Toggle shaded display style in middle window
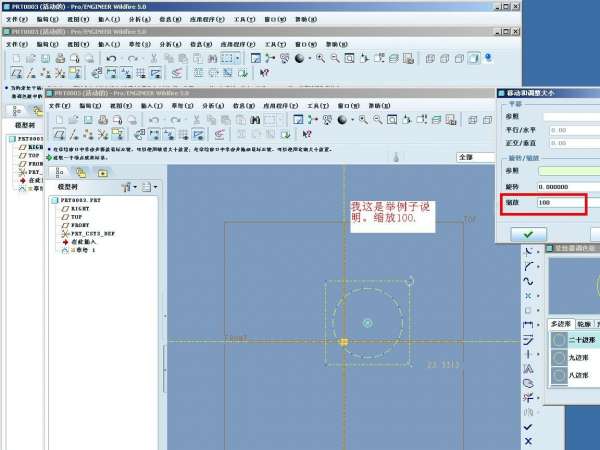The height and width of the screenshot is (450, 600). click(474, 58)
